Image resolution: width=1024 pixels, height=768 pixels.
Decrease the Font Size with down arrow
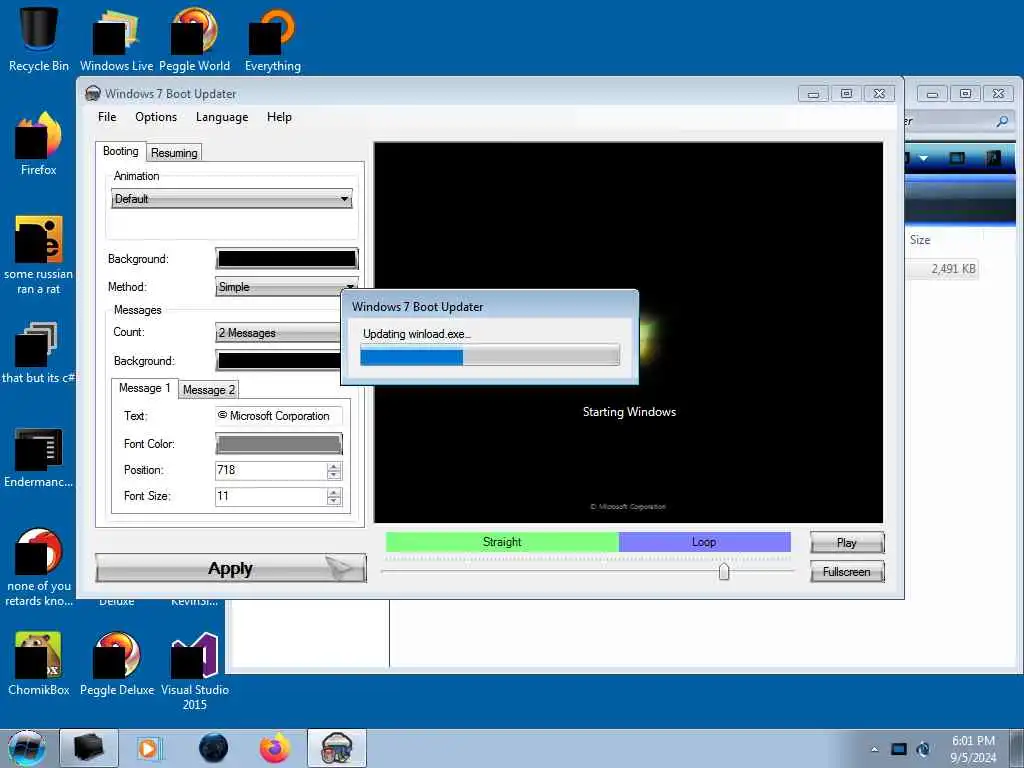[x=334, y=501]
